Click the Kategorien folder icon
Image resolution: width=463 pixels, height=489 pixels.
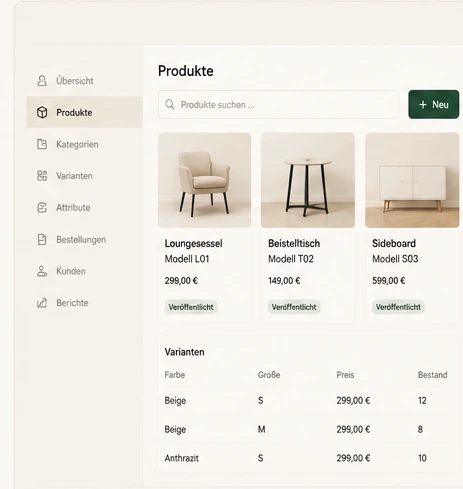coord(42,144)
